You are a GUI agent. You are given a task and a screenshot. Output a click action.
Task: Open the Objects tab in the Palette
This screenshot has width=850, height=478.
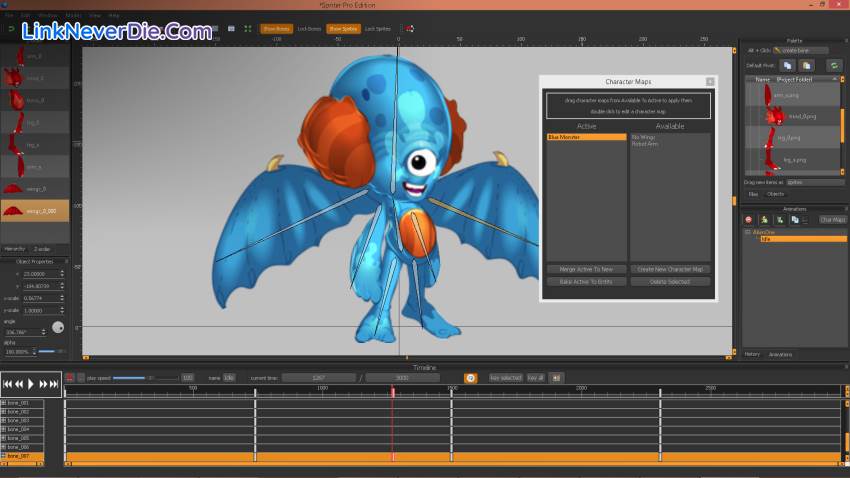[x=776, y=194]
